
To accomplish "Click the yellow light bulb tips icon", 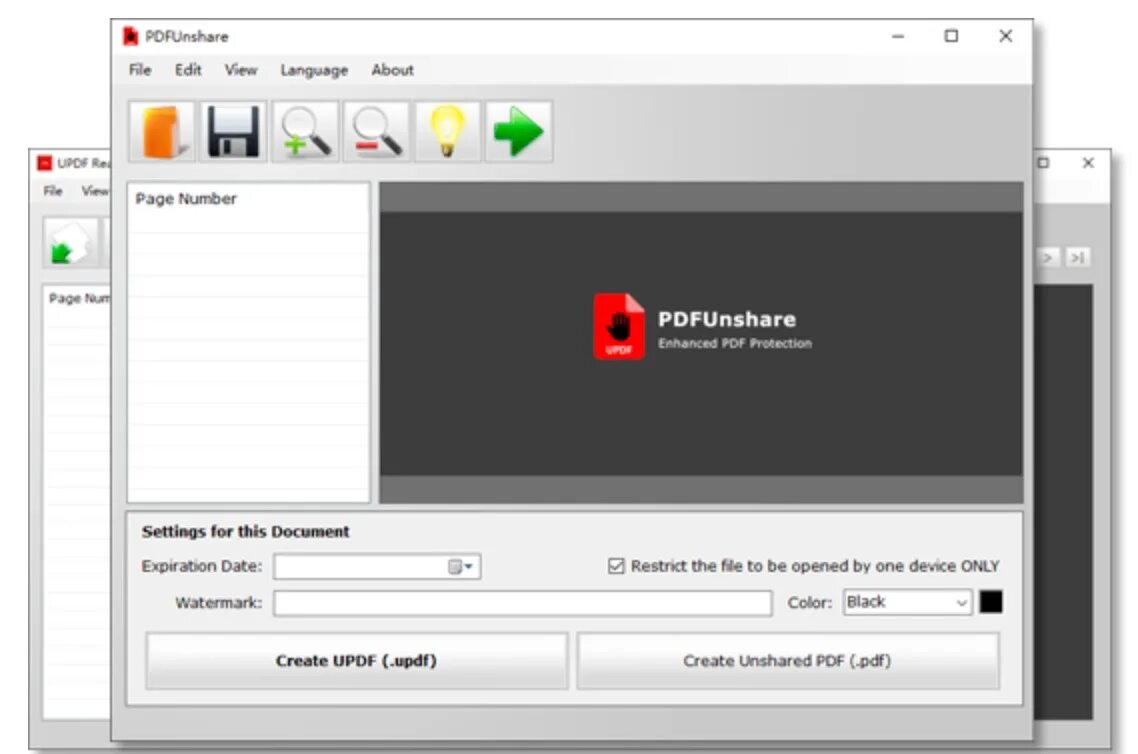I will click(447, 131).
